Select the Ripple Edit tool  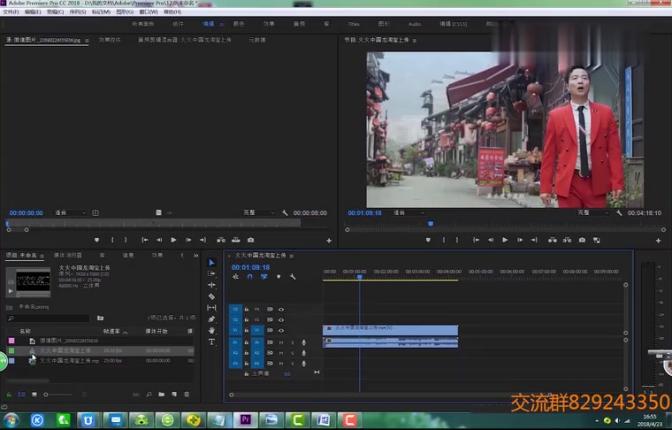pos(211,285)
